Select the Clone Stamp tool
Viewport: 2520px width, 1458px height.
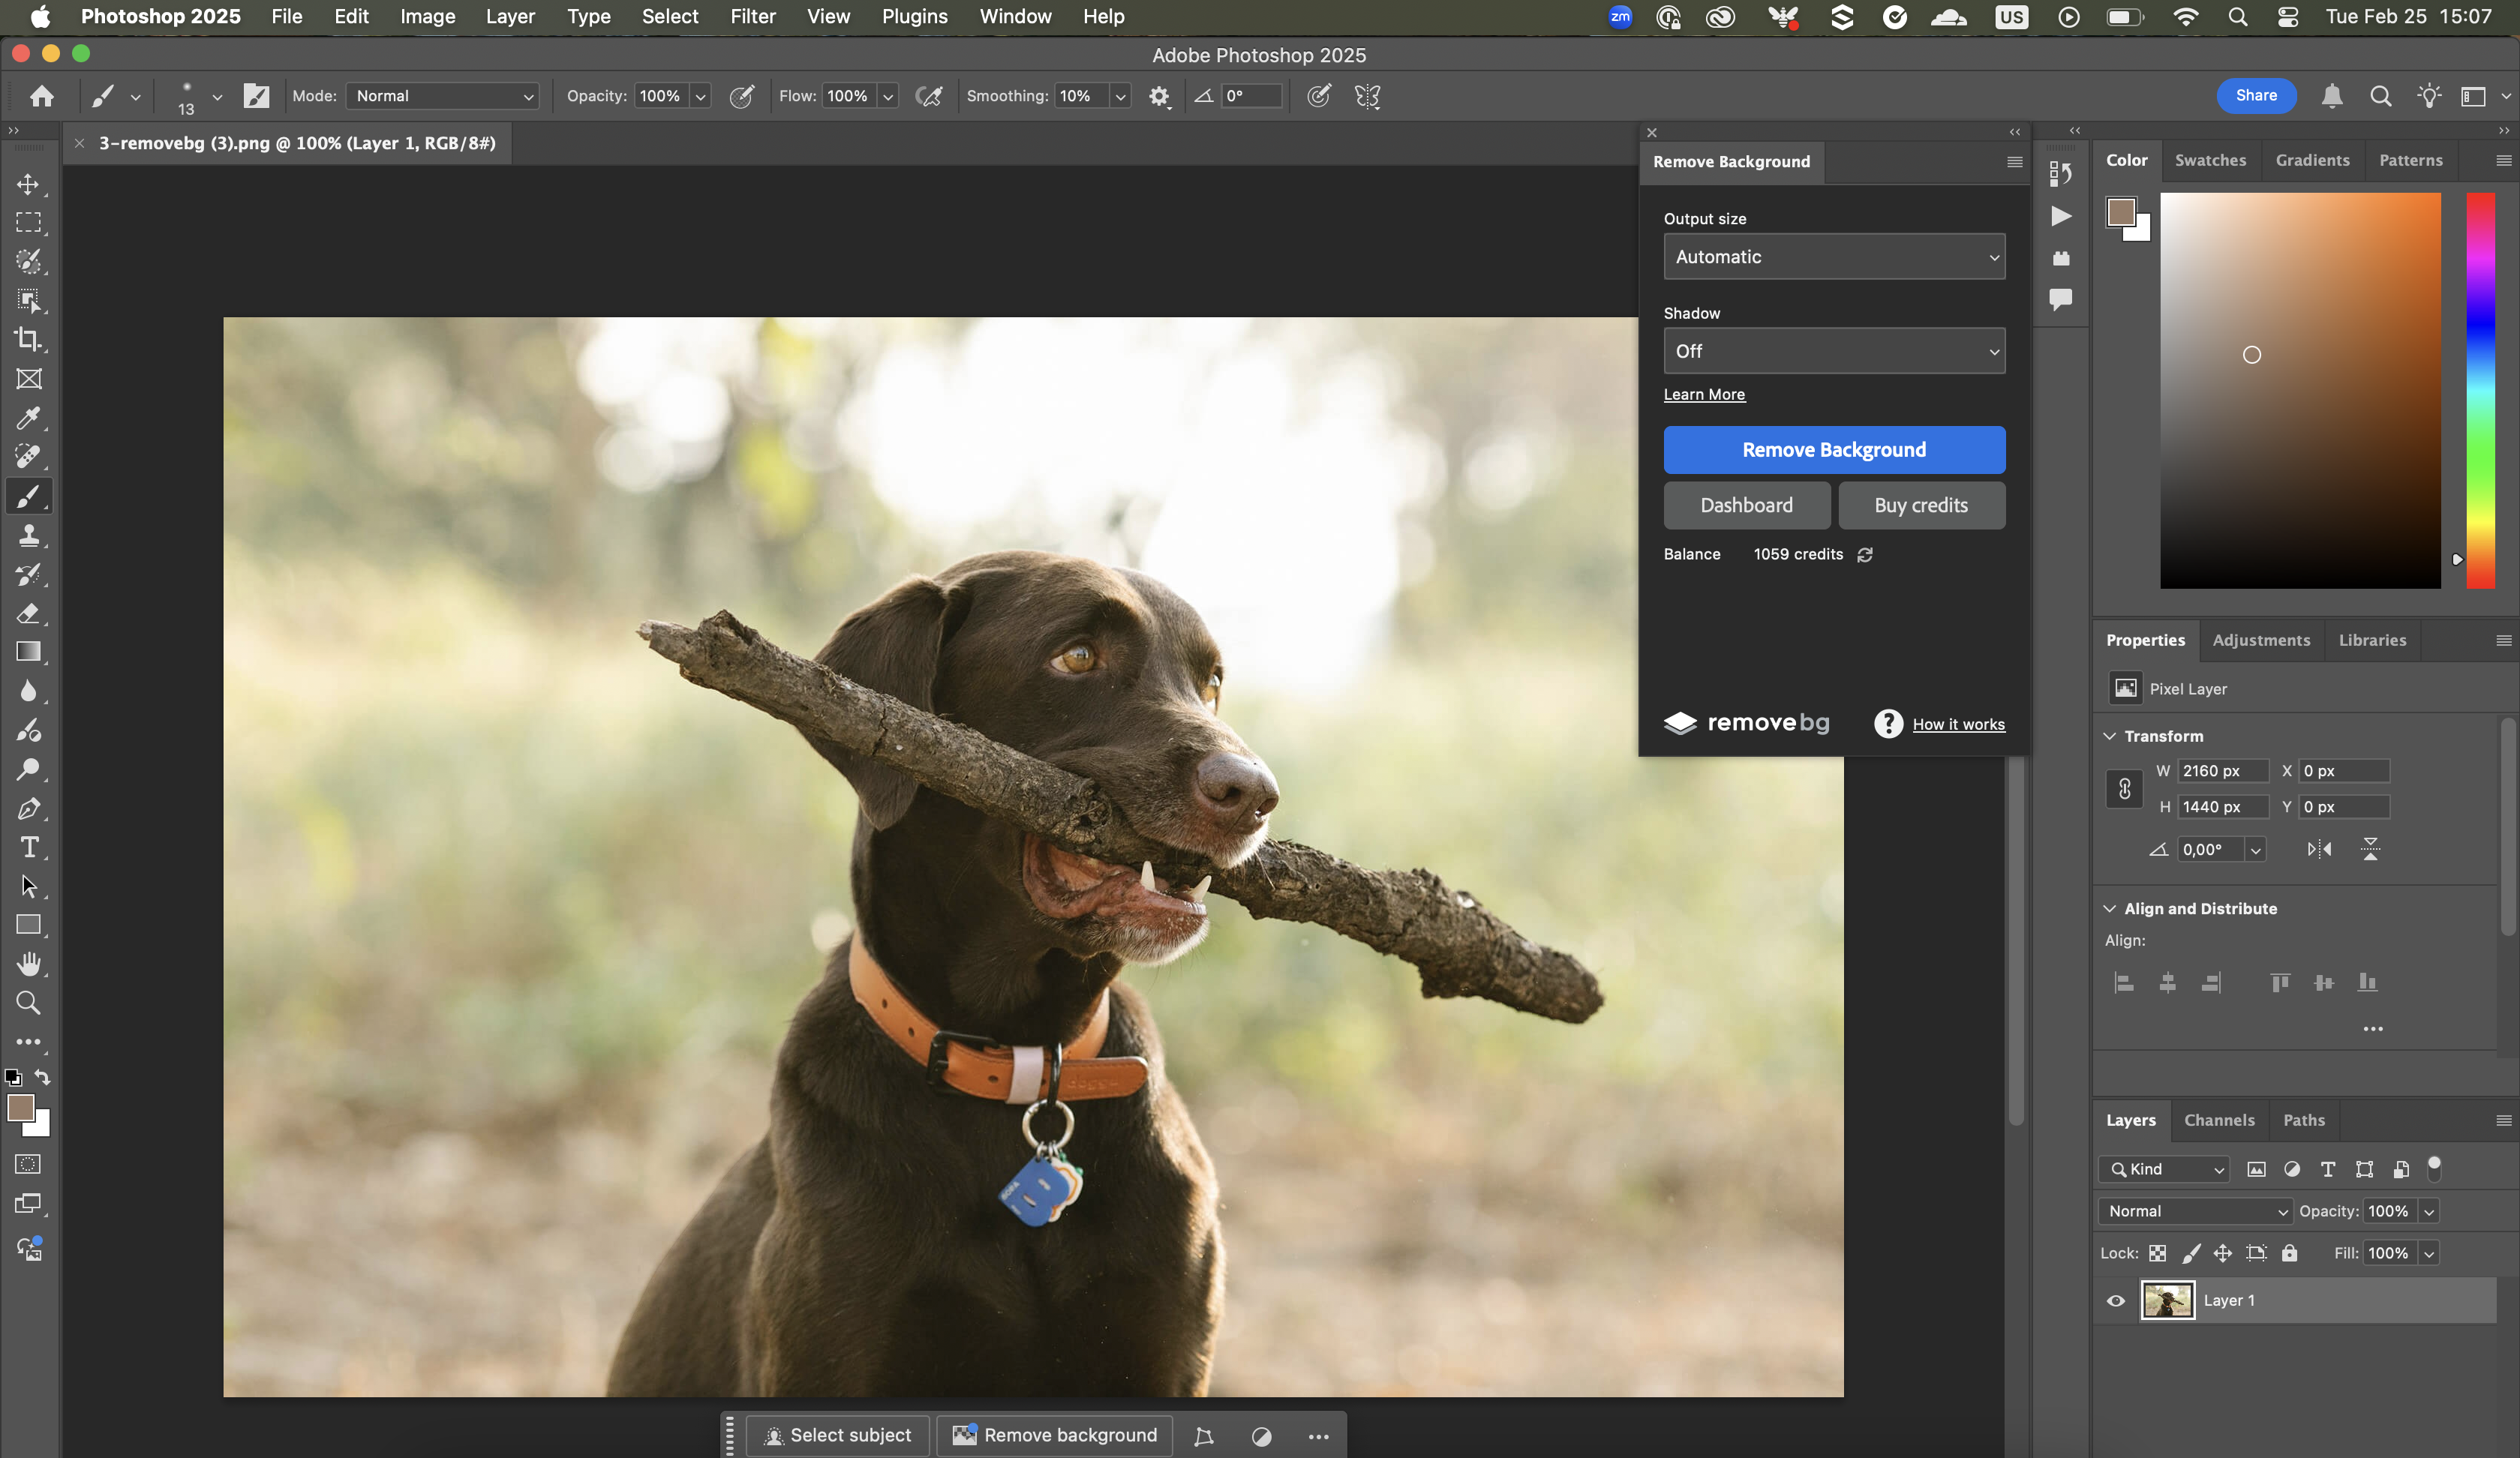pos(28,535)
